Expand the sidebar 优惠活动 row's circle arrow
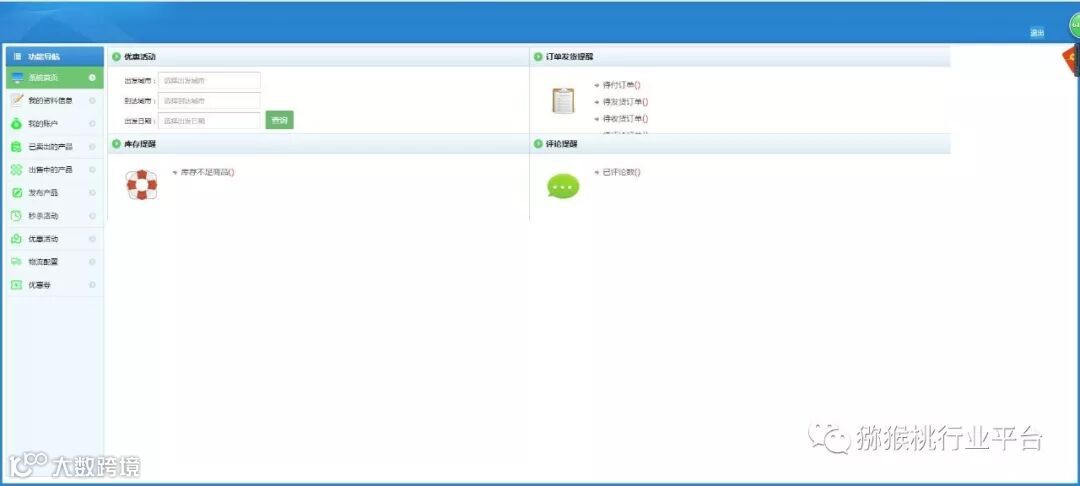This screenshot has width=1080, height=486. [x=92, y=239]
